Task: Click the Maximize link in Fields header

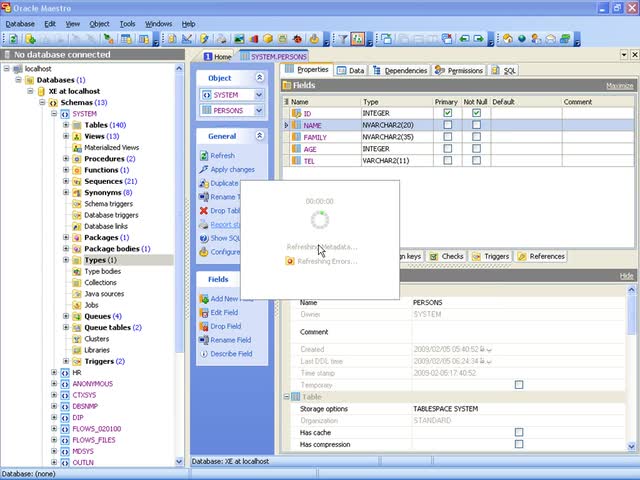Action: tap(620, 85)
